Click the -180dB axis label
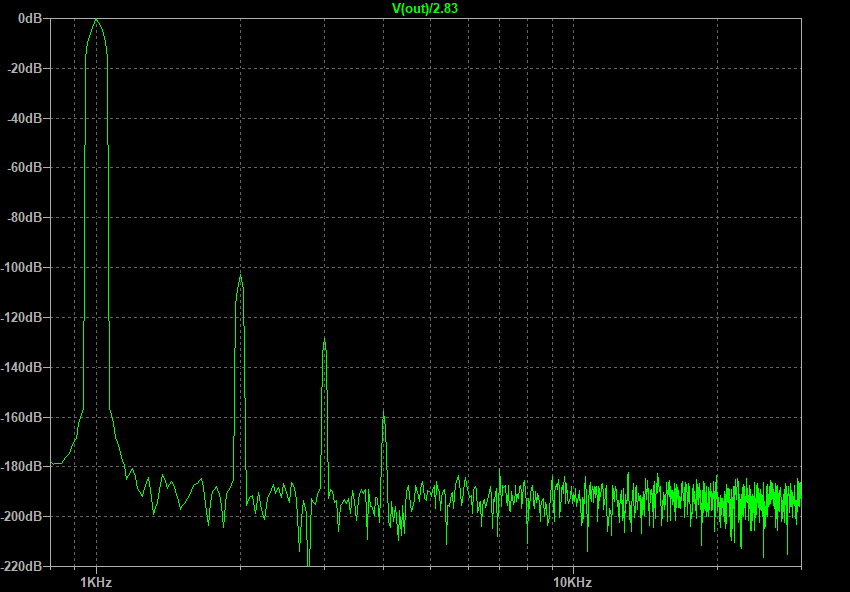This screenshot has height=592, width=850. pos(22,466)
